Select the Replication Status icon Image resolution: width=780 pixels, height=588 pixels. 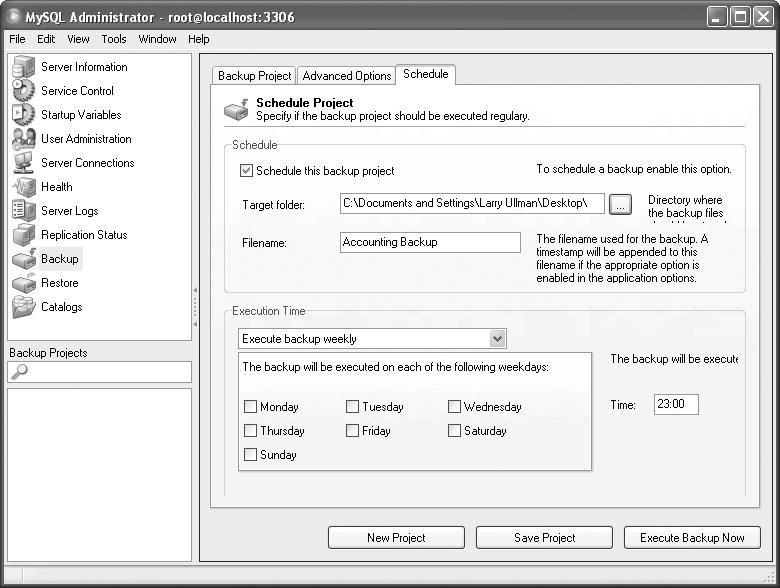coord(23,235)
